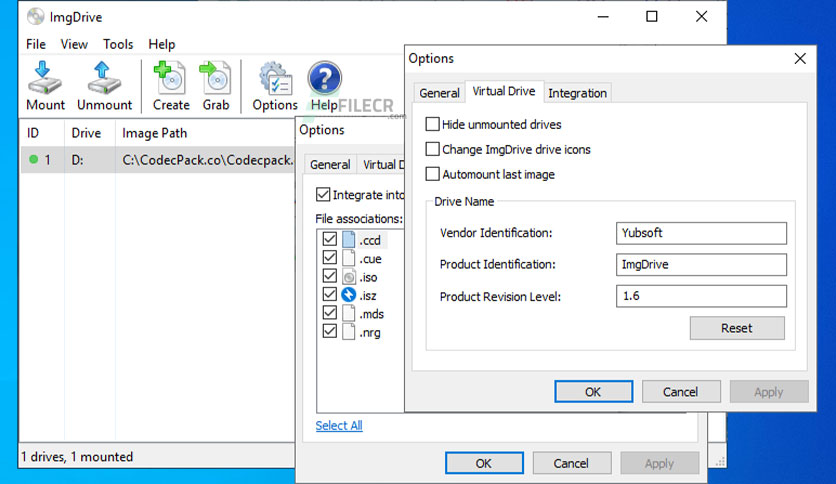Viewport: 836px width, 484px height.
Task: Close the front Options dialog with X
Action: click(x=800, y=58)
